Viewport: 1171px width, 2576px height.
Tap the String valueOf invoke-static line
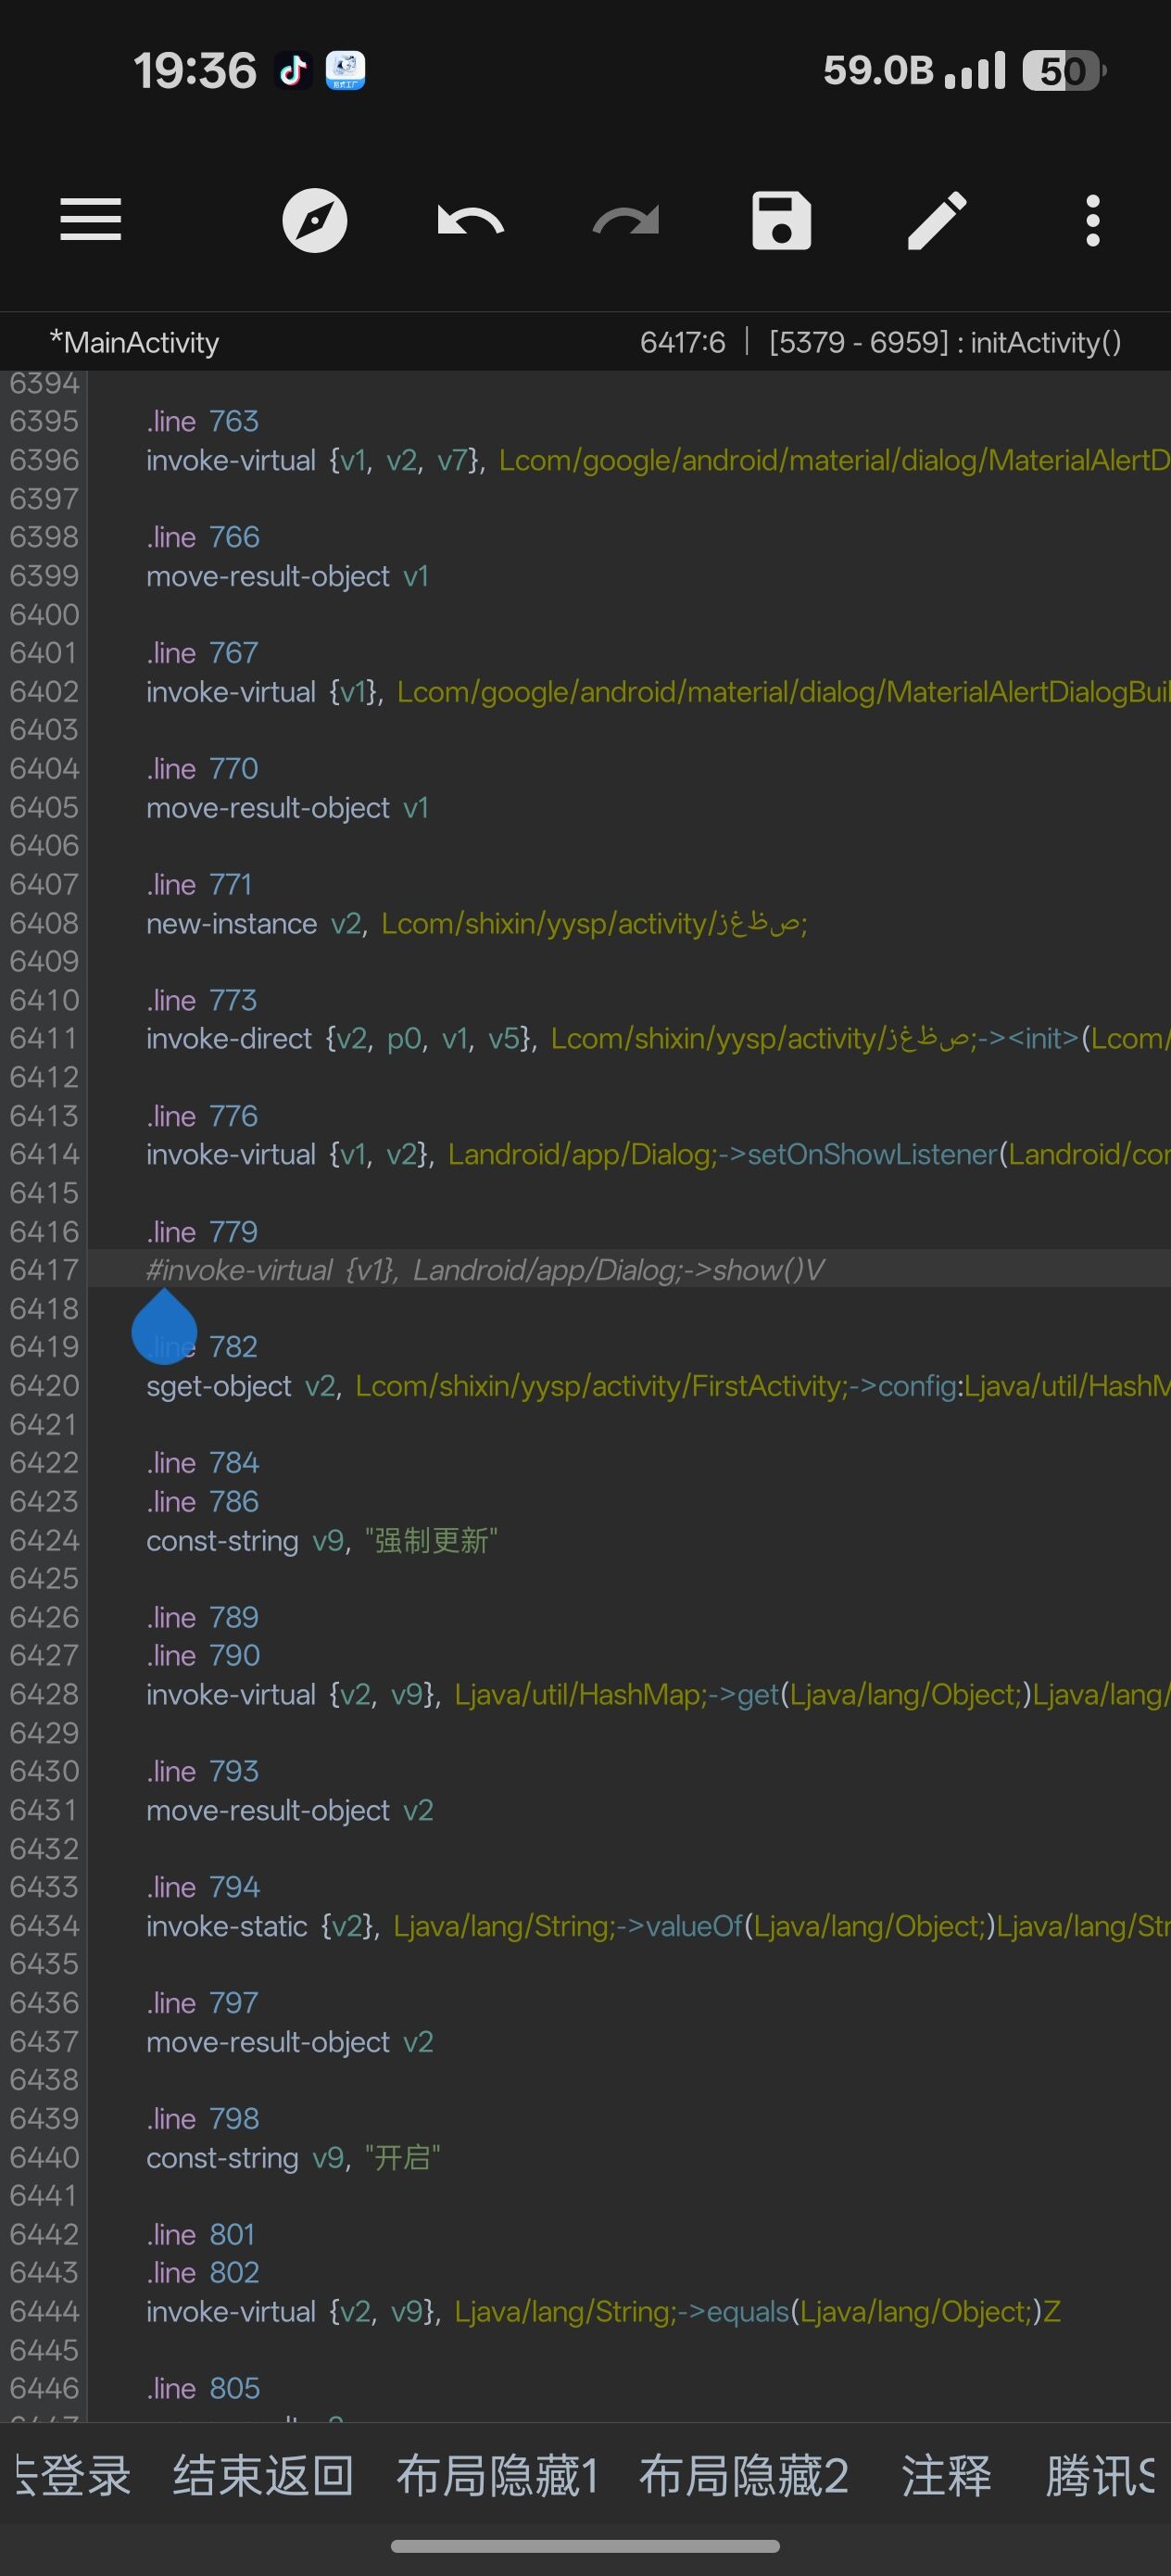658,1926
